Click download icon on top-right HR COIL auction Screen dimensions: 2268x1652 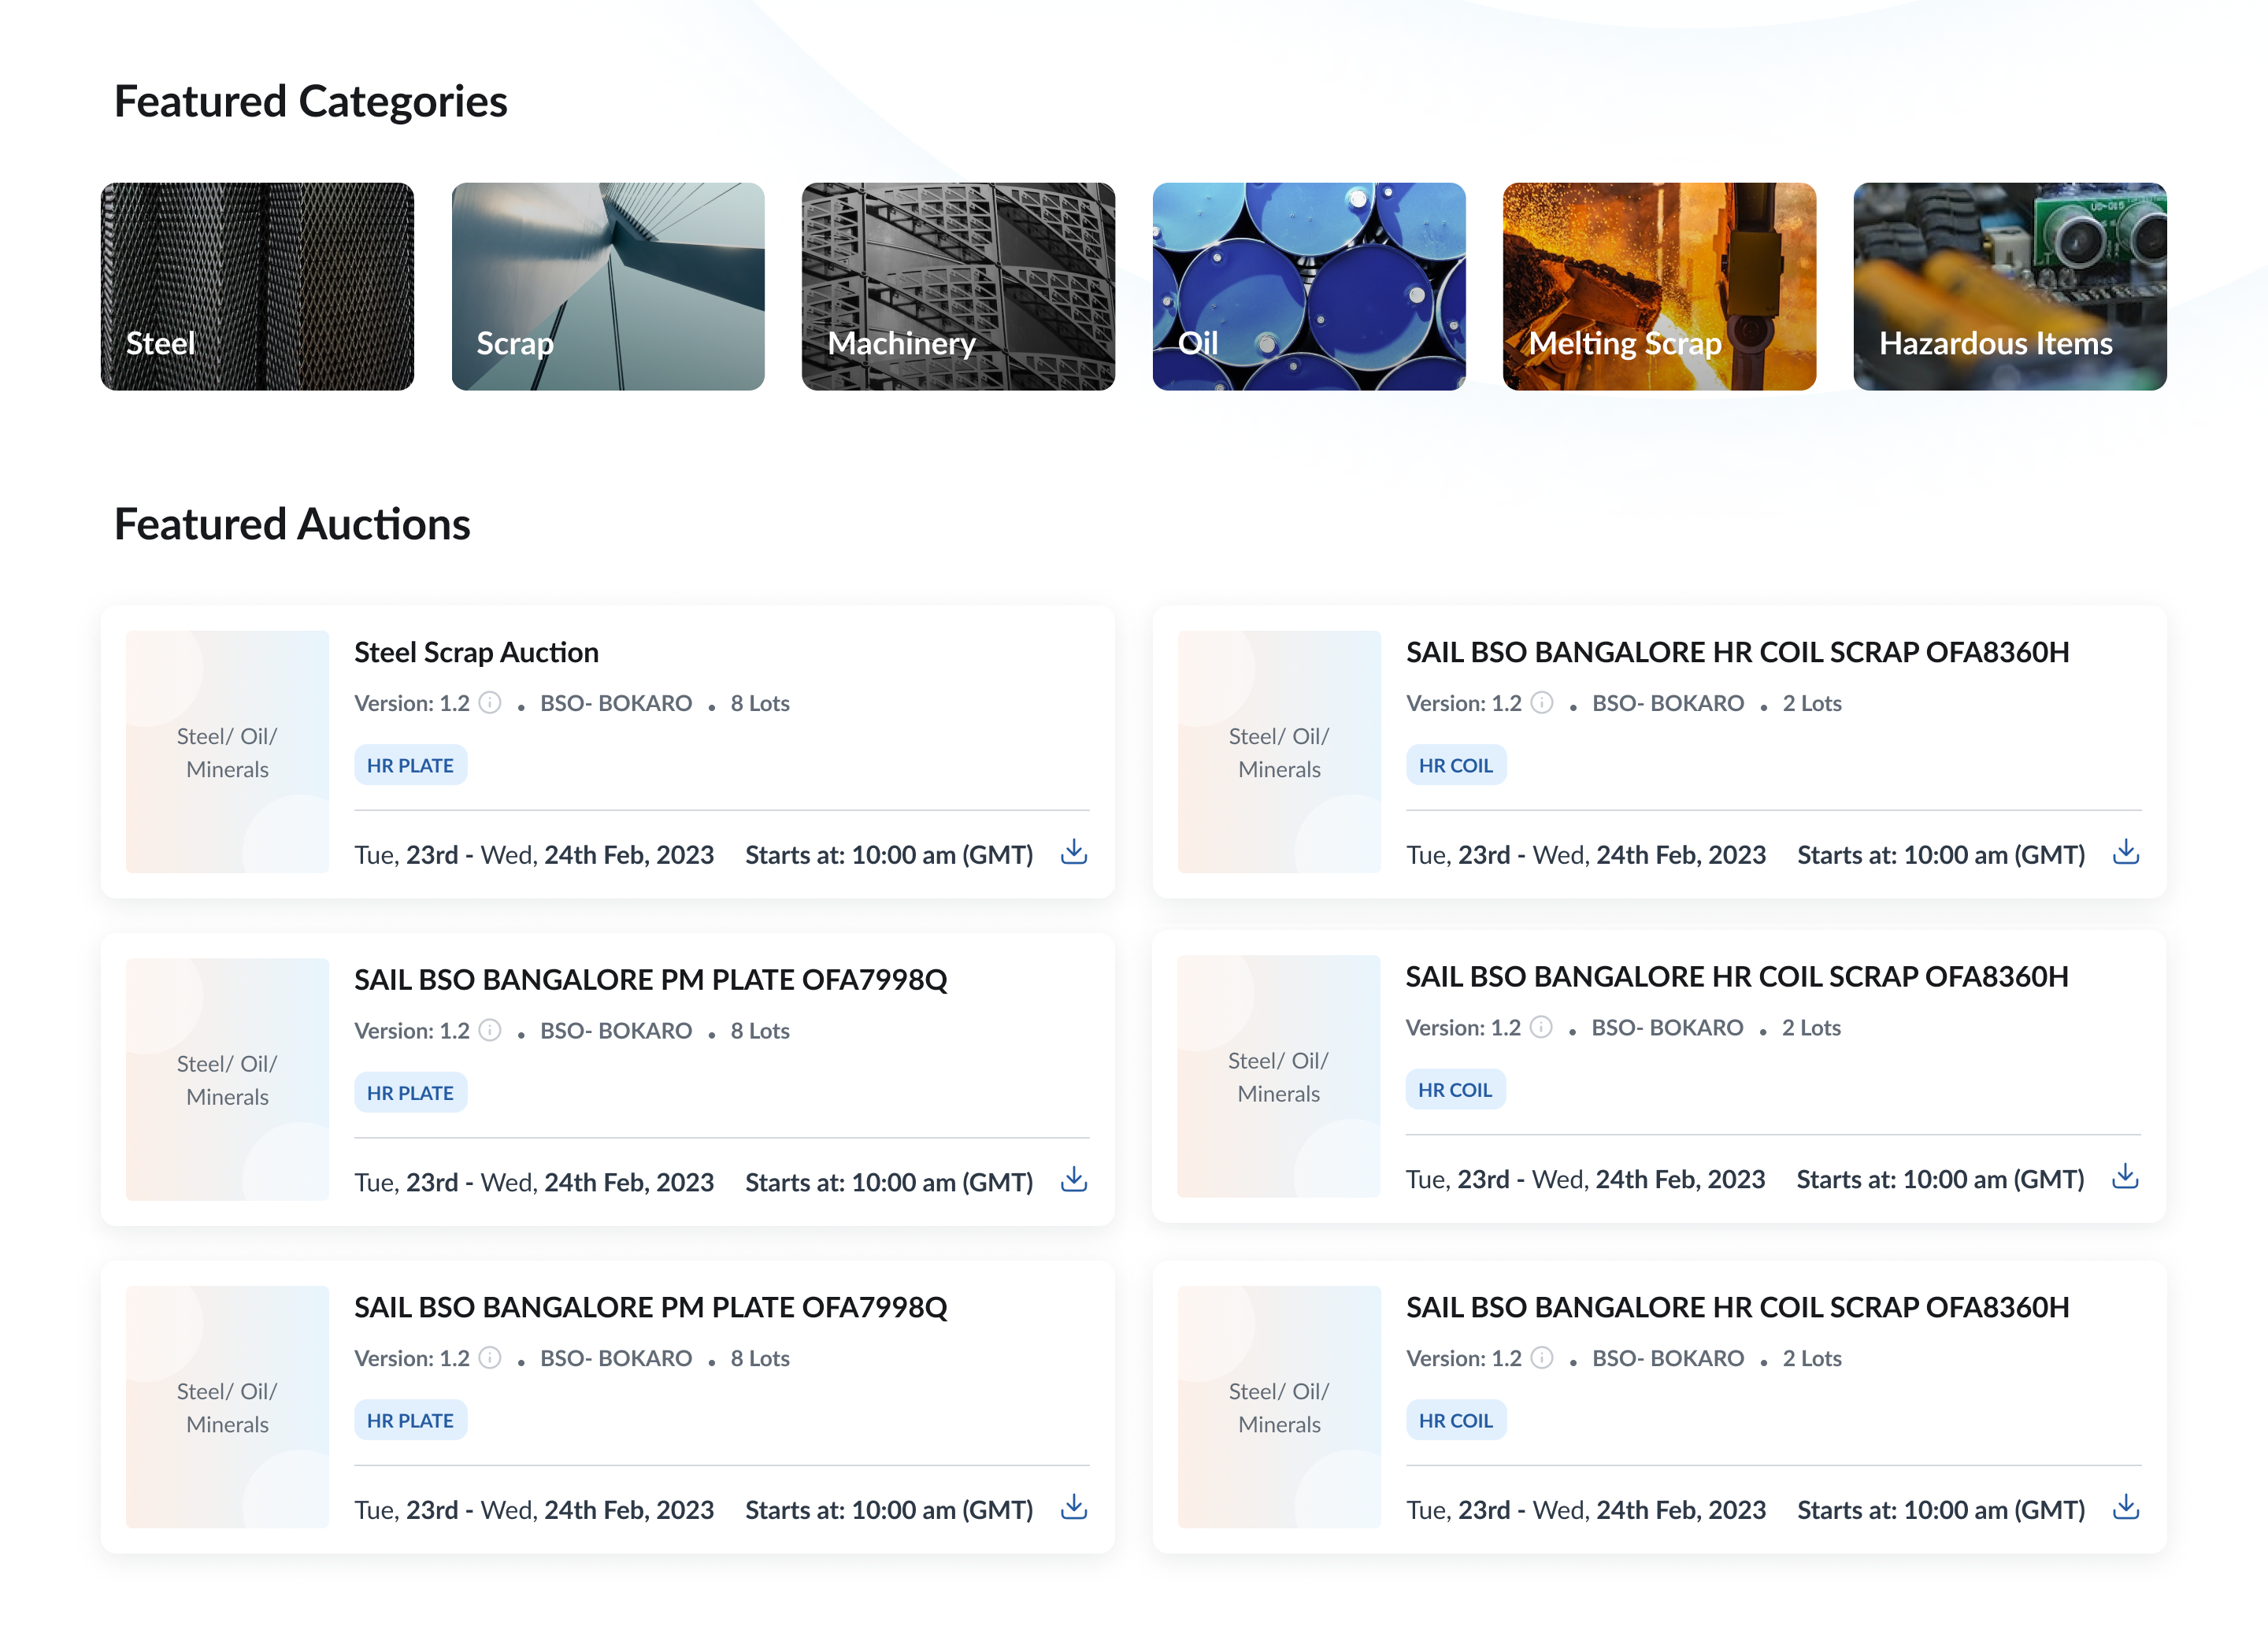(x=2125, y=852)
